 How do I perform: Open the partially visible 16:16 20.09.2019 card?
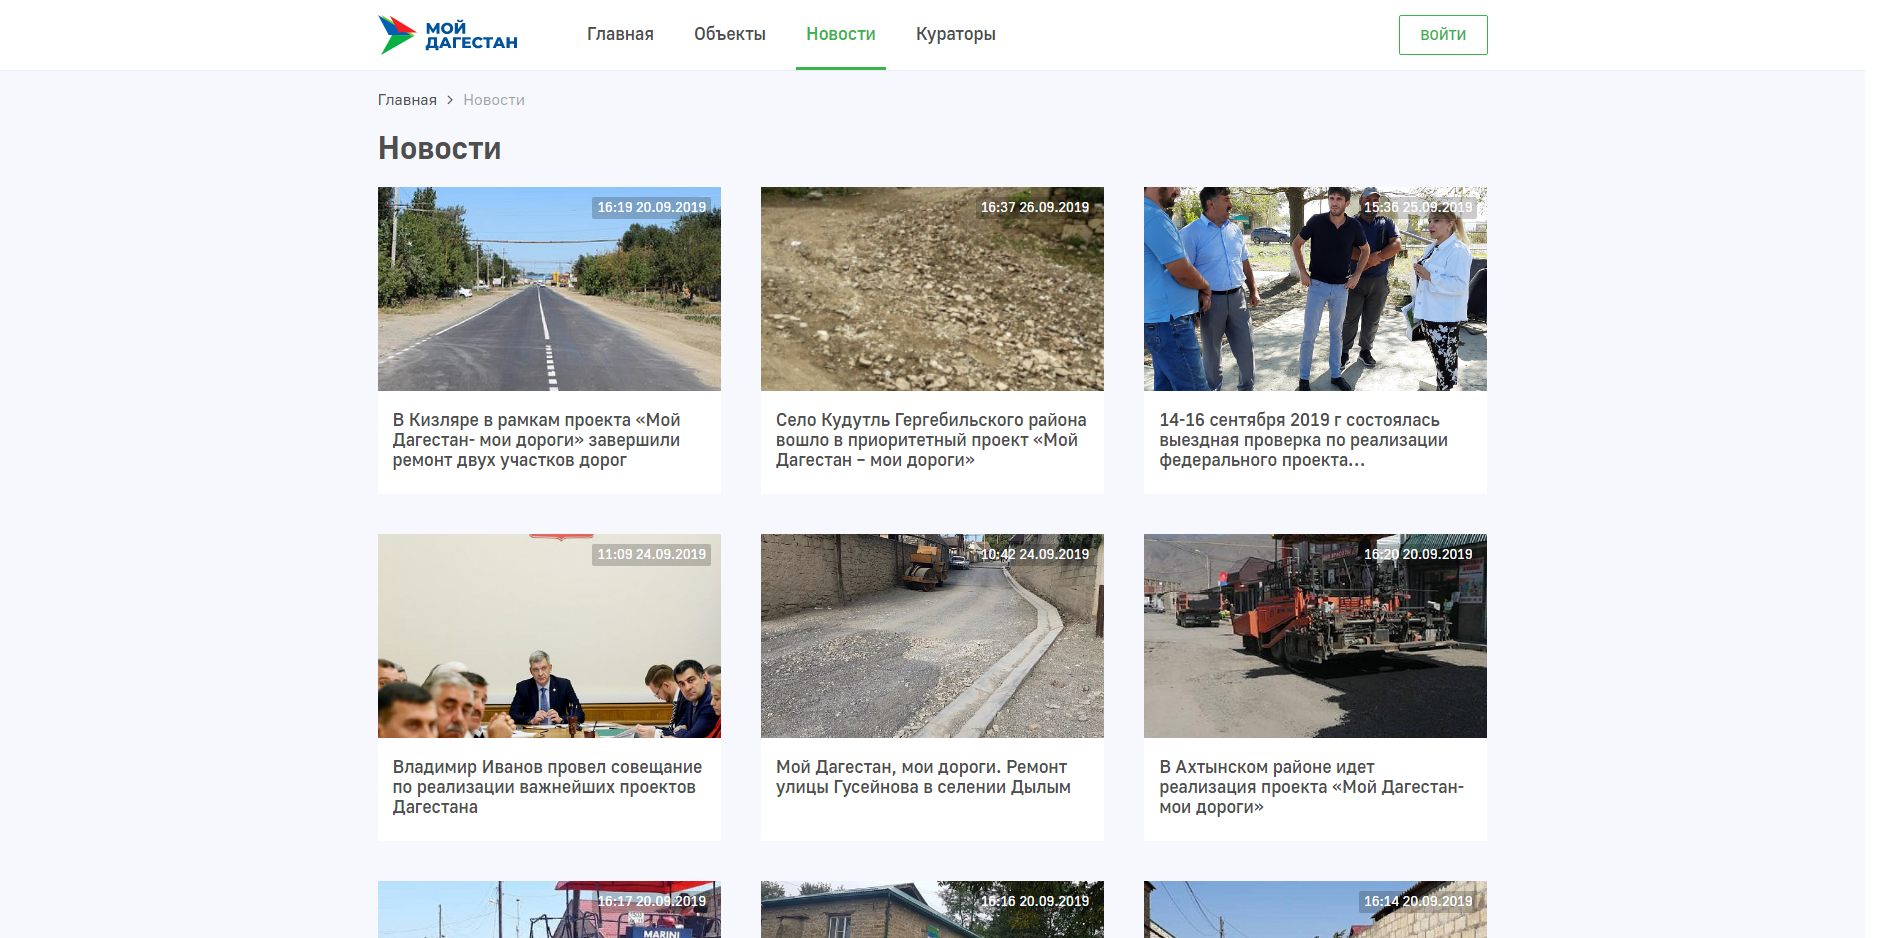coord(932,910)
